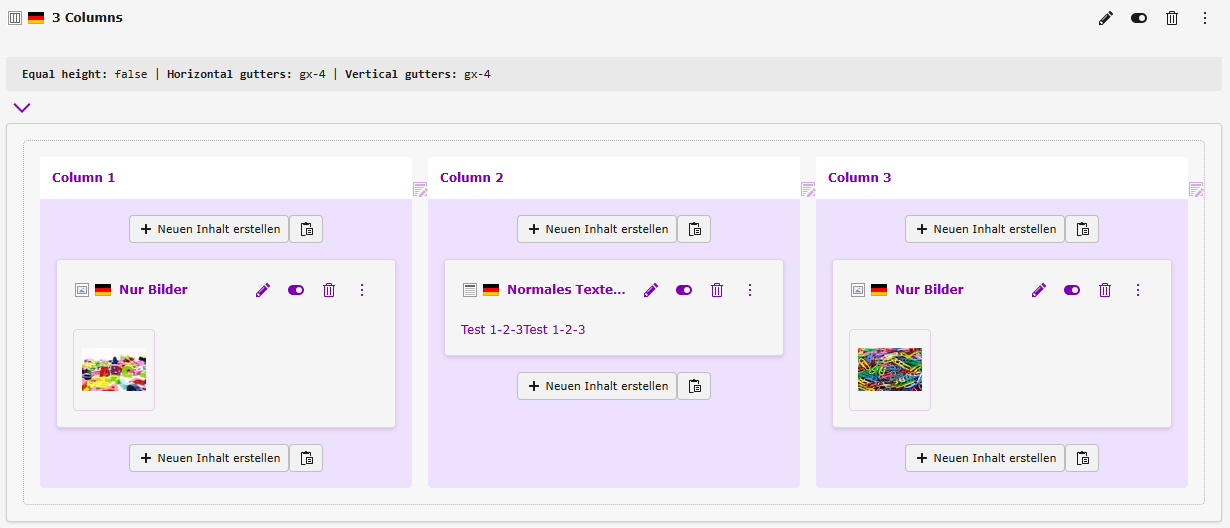Click the edit column icon beside Column 2

pos(808,190)
